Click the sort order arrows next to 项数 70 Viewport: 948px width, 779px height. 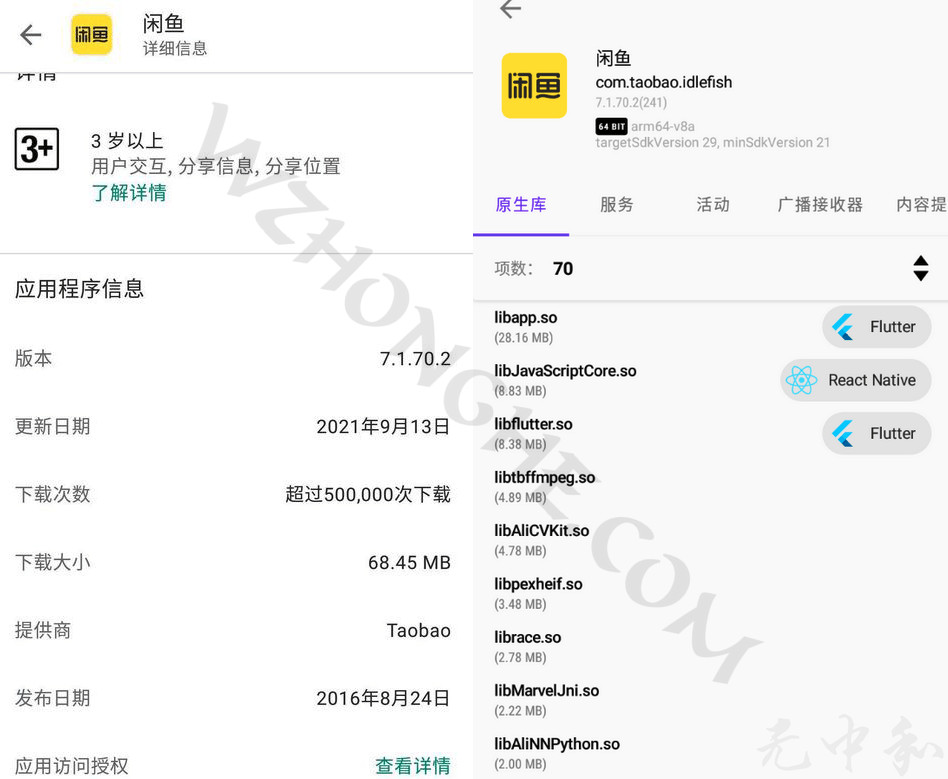(x=920, y=268)
